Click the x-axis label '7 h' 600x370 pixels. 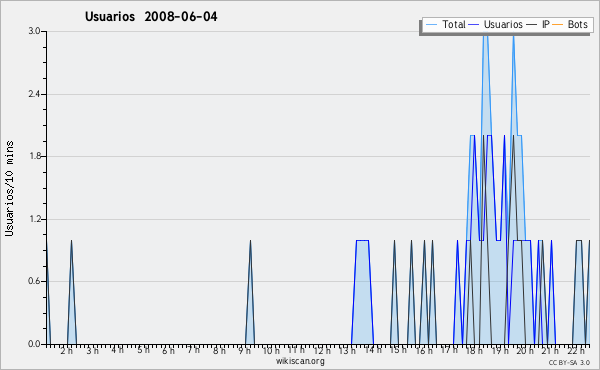pos(193,350)
